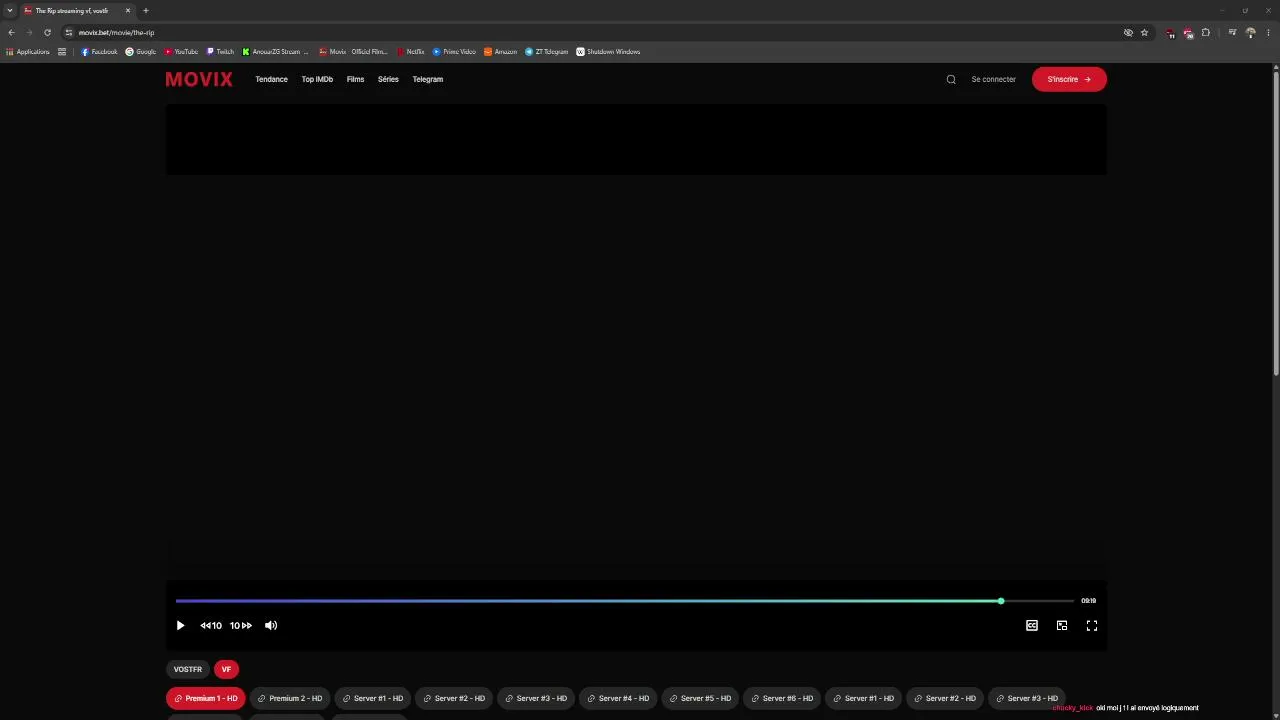Open Movix Official Film bookmark

tap(353, 52)
